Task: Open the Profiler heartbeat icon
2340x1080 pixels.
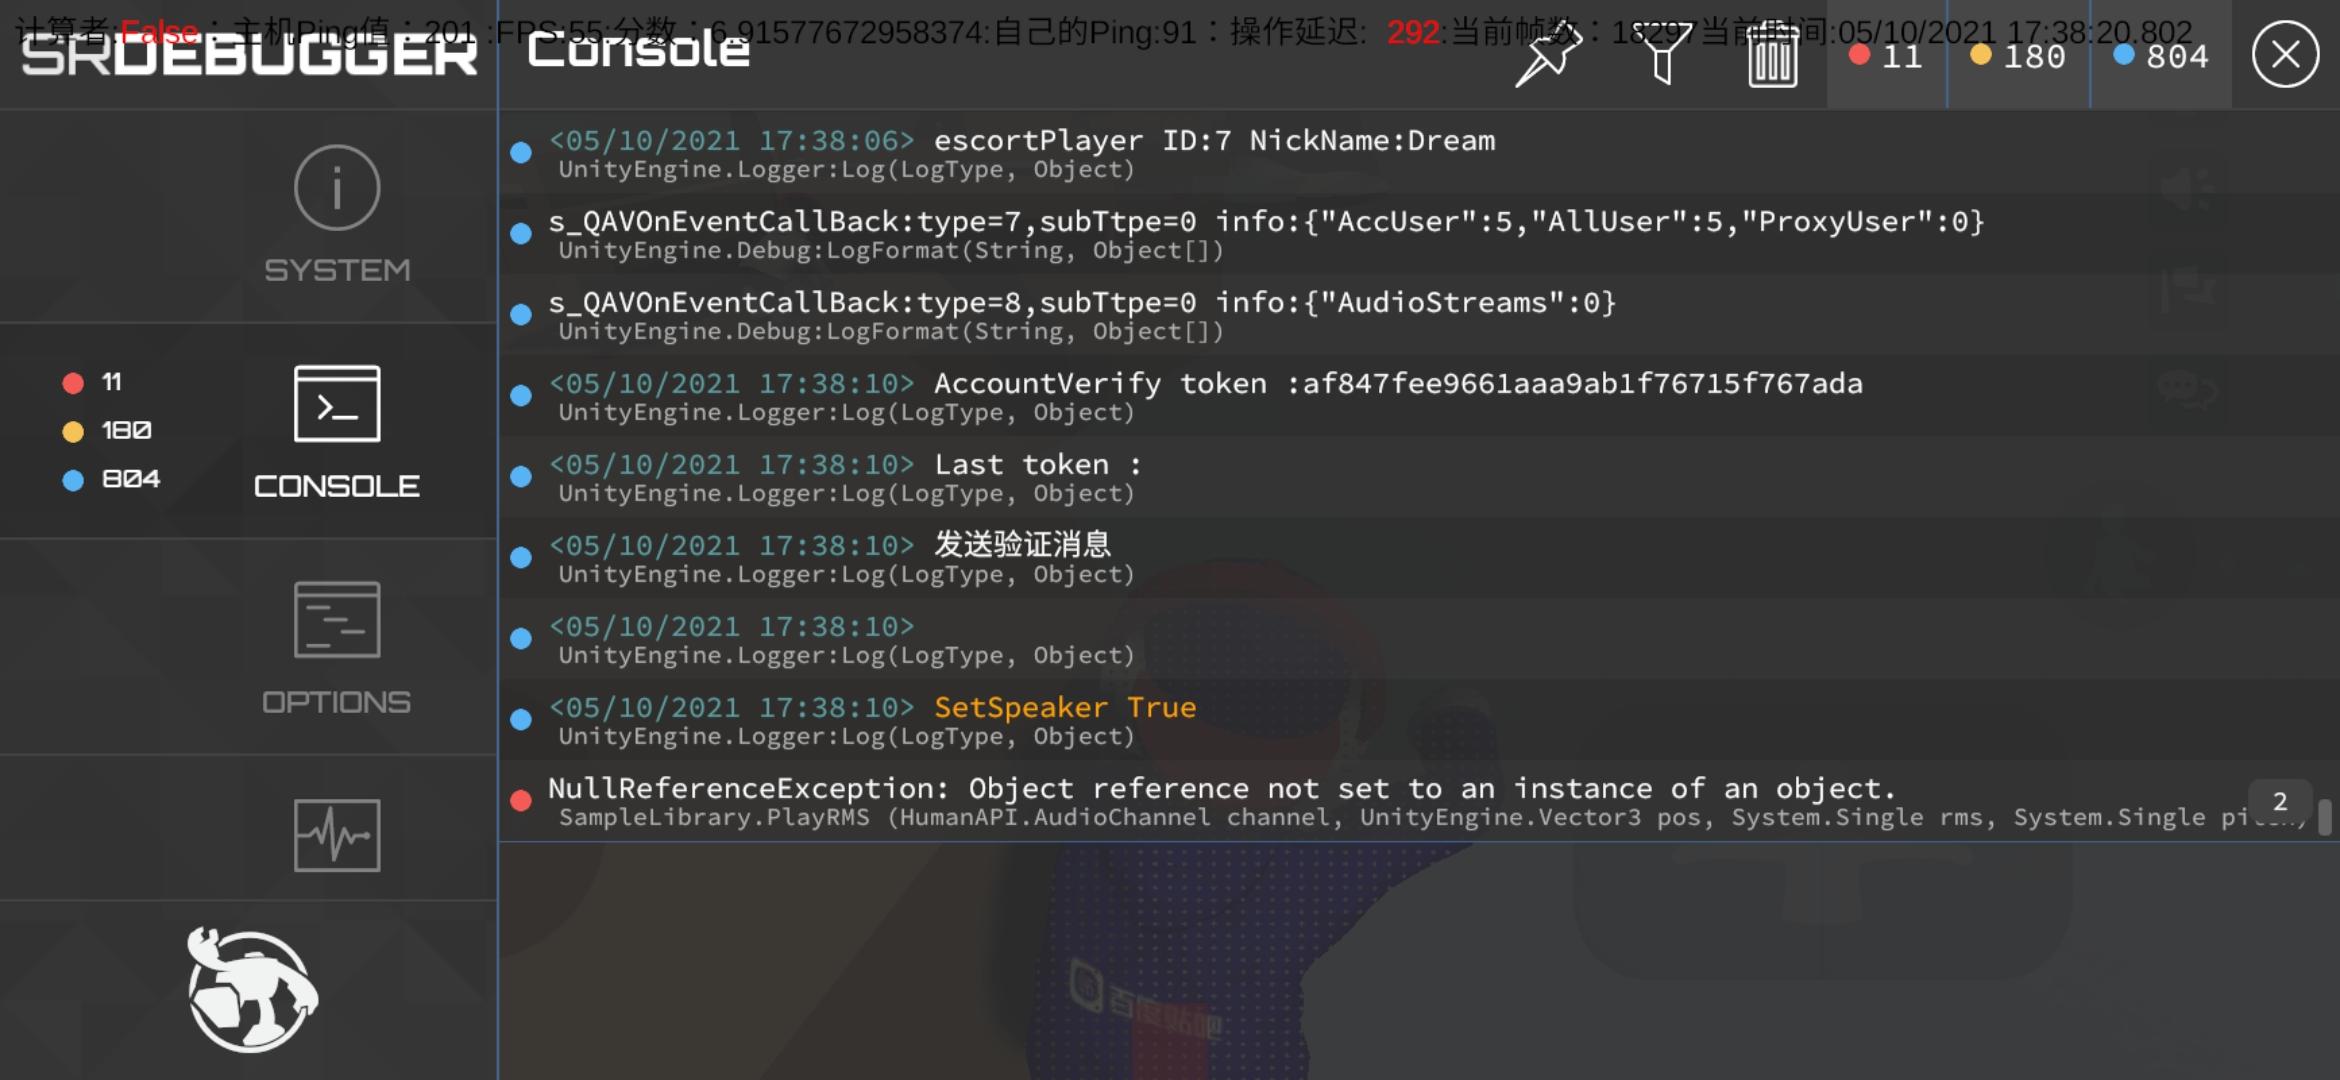Action: 337,835
